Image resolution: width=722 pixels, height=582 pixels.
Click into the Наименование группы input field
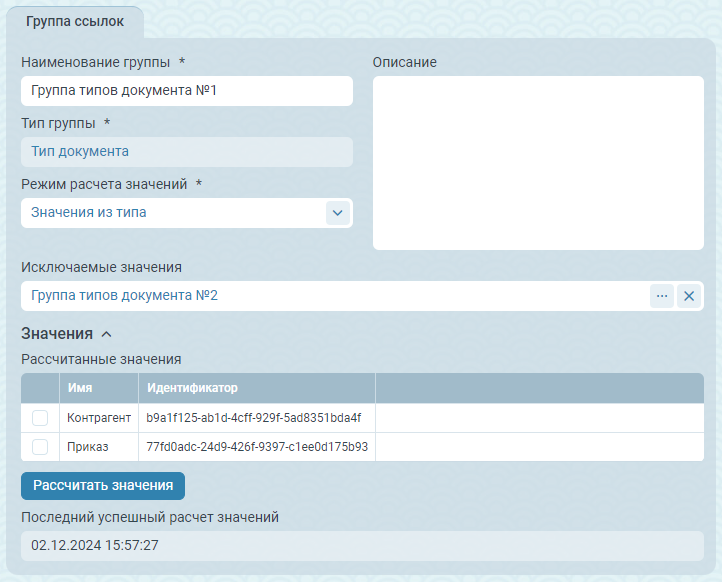186,91
